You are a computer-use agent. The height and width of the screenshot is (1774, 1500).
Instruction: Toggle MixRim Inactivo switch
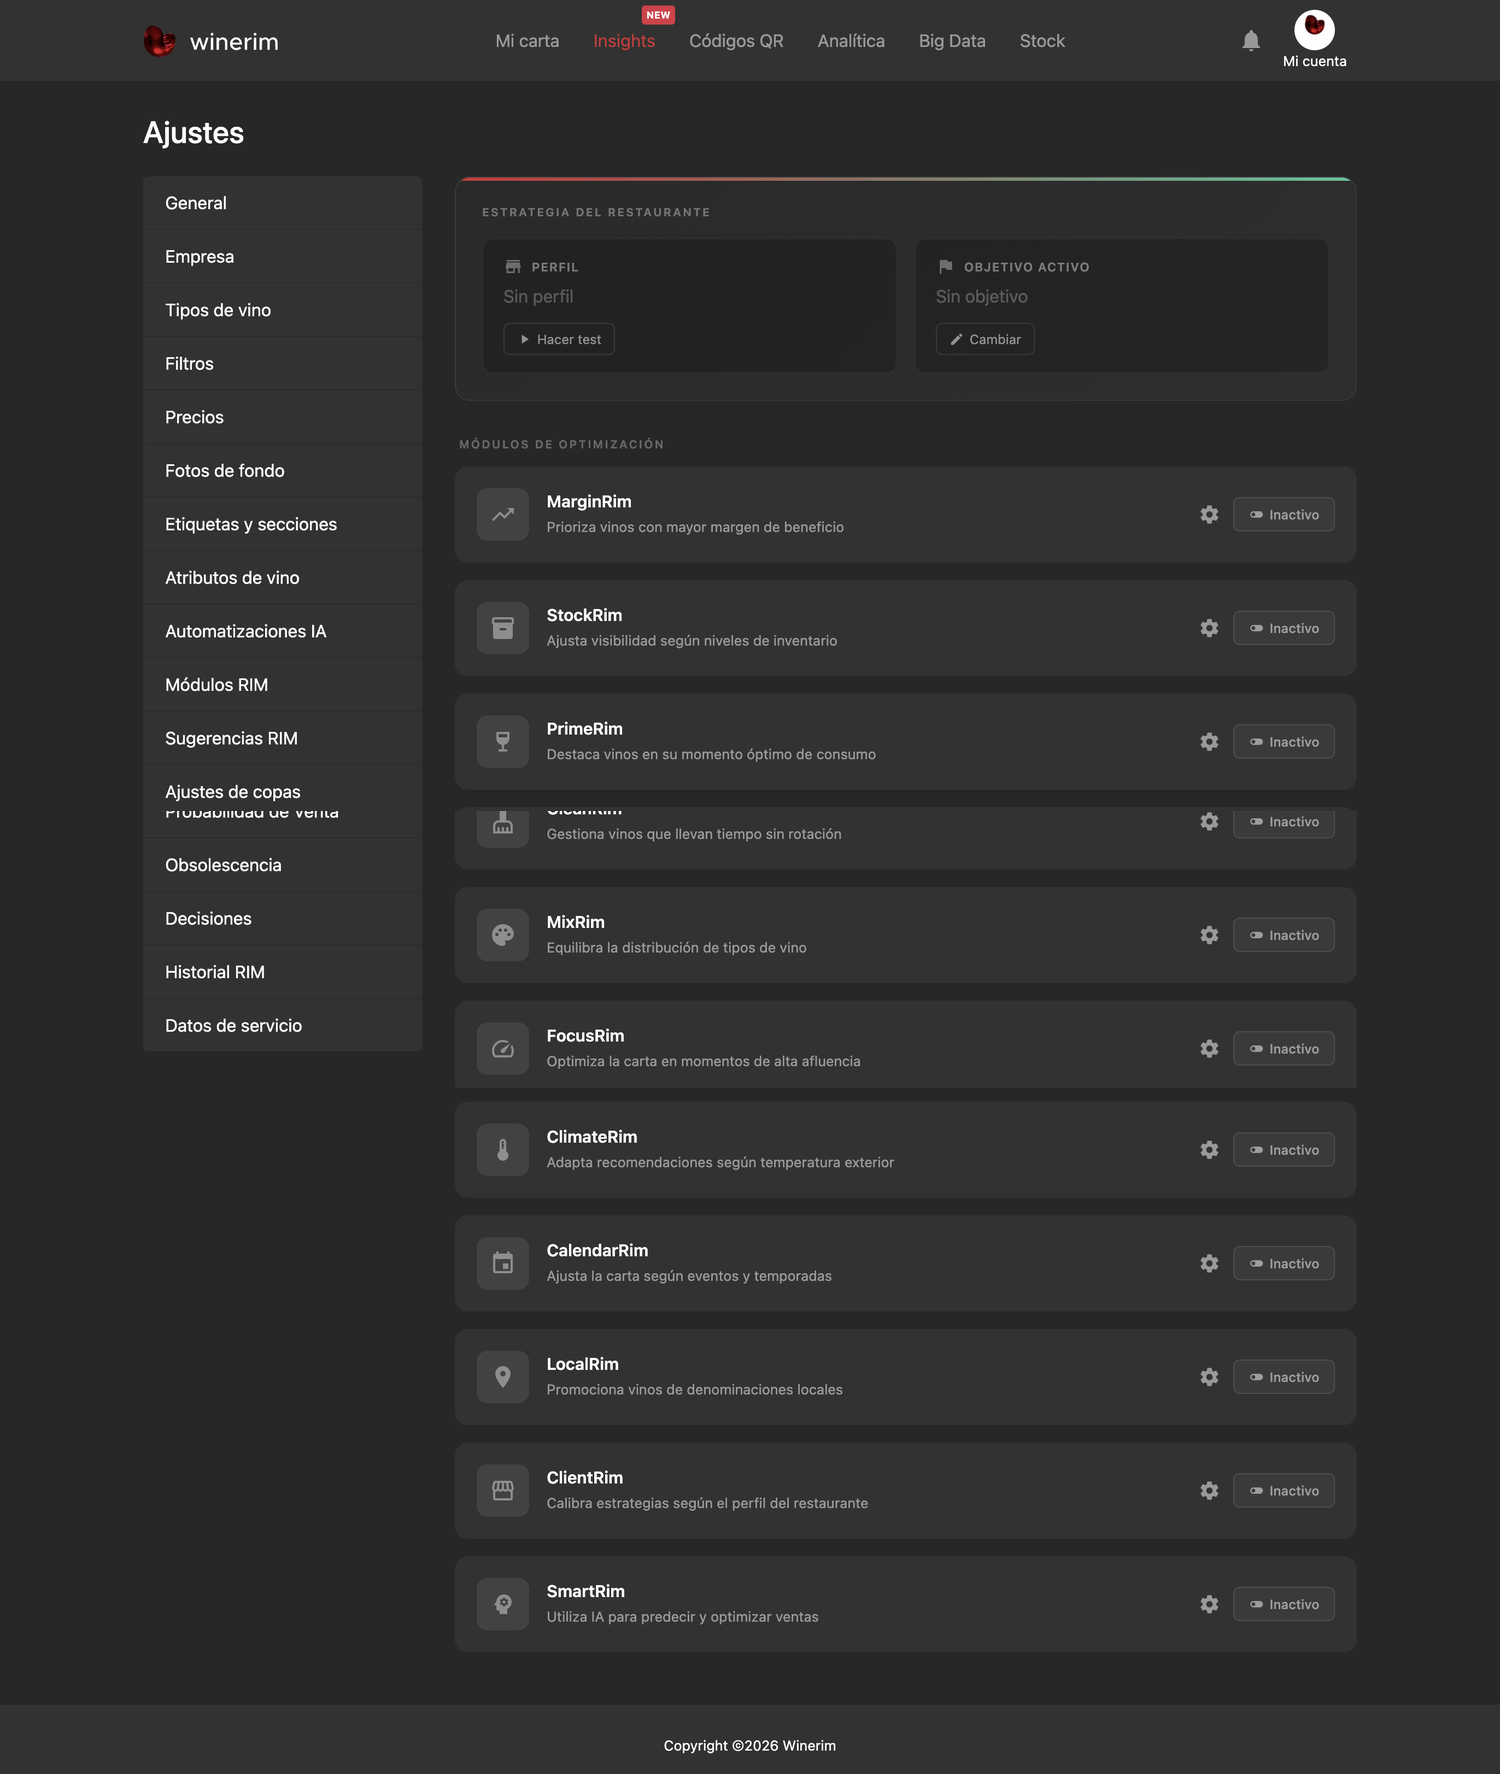tap(1283, 935)
